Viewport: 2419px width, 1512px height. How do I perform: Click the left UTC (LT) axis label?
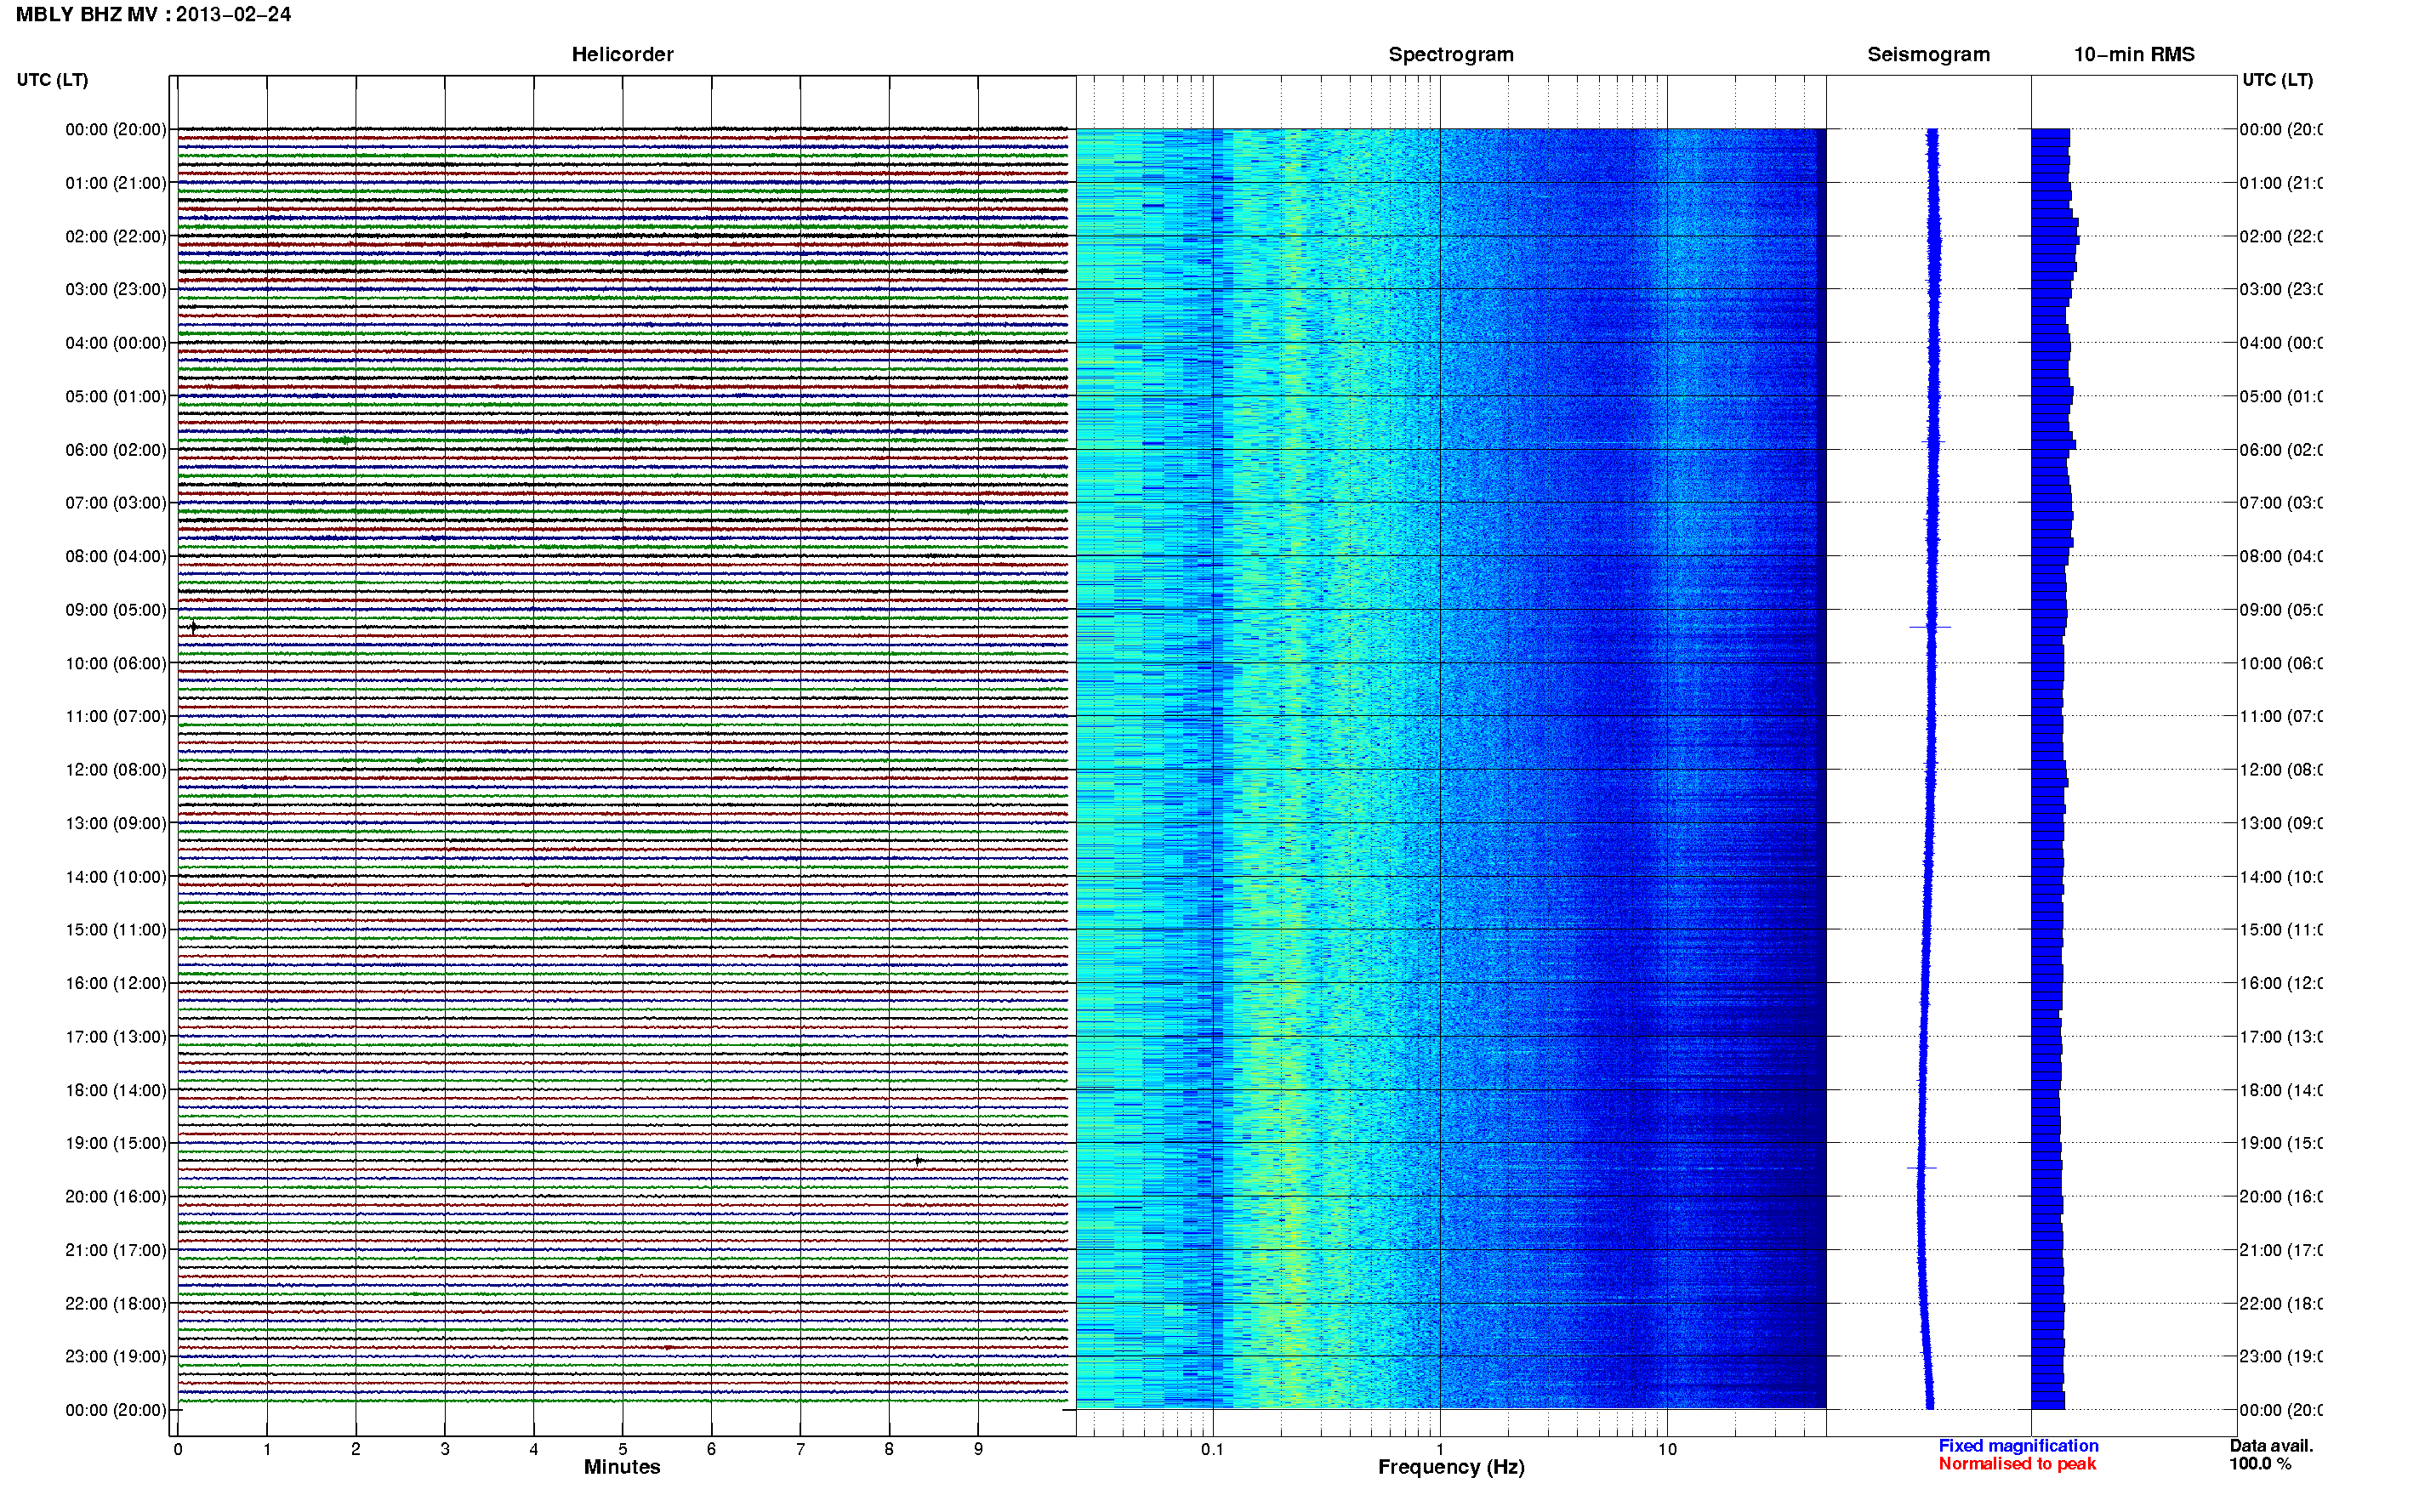click(x=52, y=79)
